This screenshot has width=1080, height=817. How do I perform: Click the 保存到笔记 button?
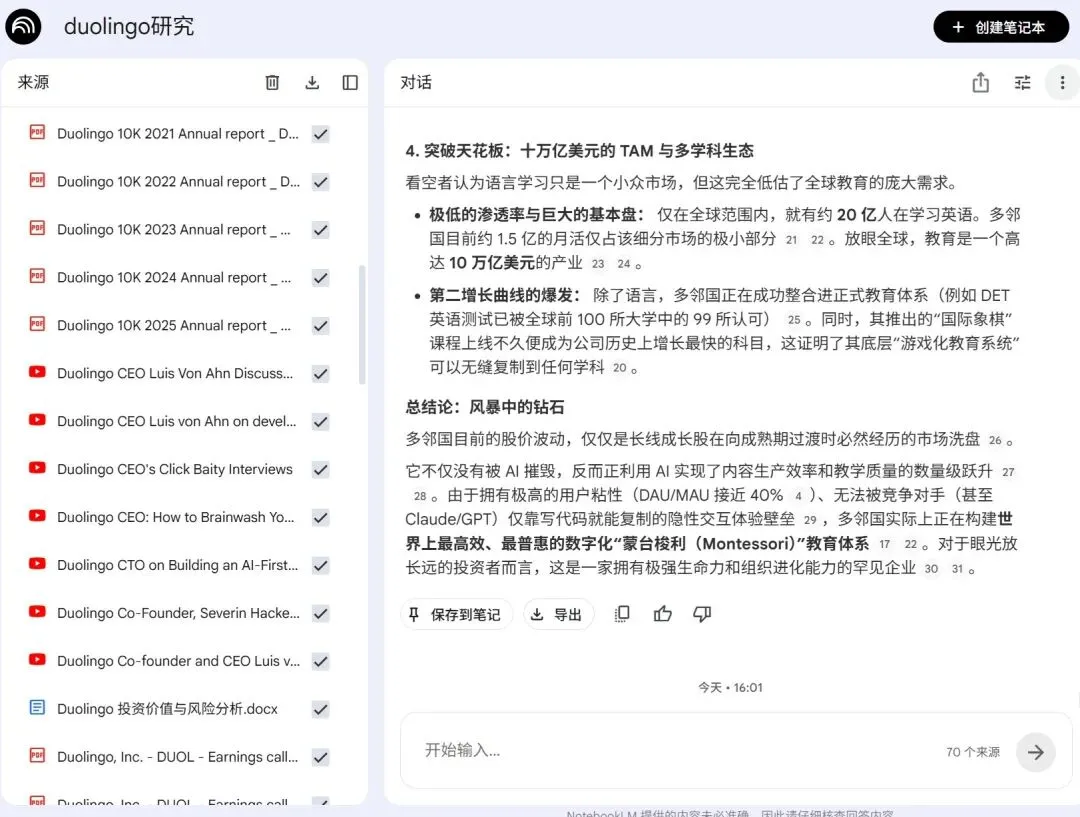point(456,614)
